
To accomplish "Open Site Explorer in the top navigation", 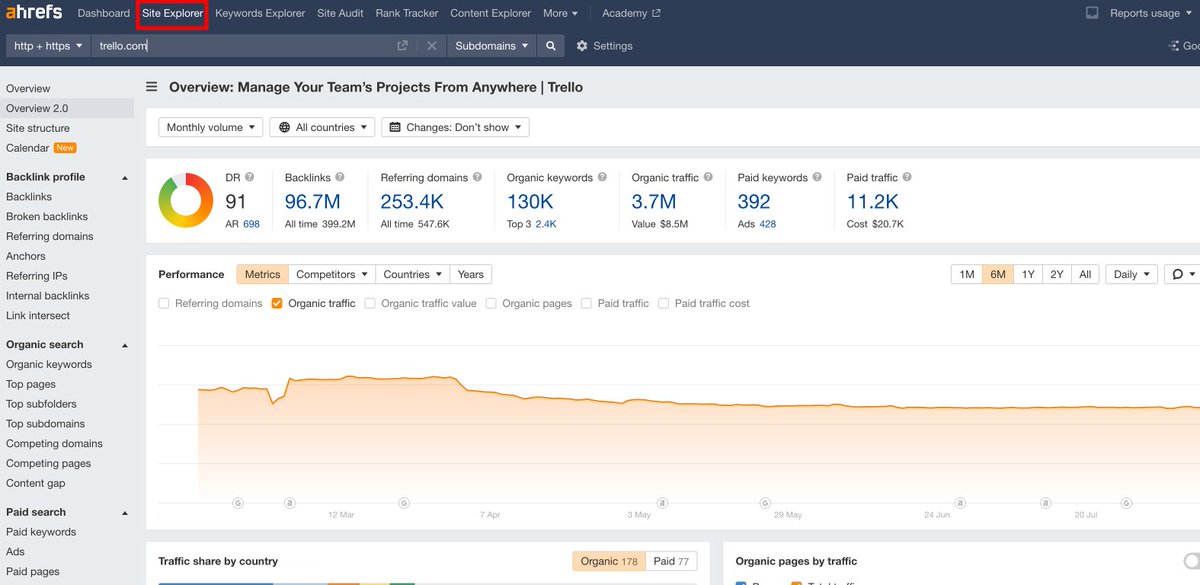I will (x=172, y=13).
